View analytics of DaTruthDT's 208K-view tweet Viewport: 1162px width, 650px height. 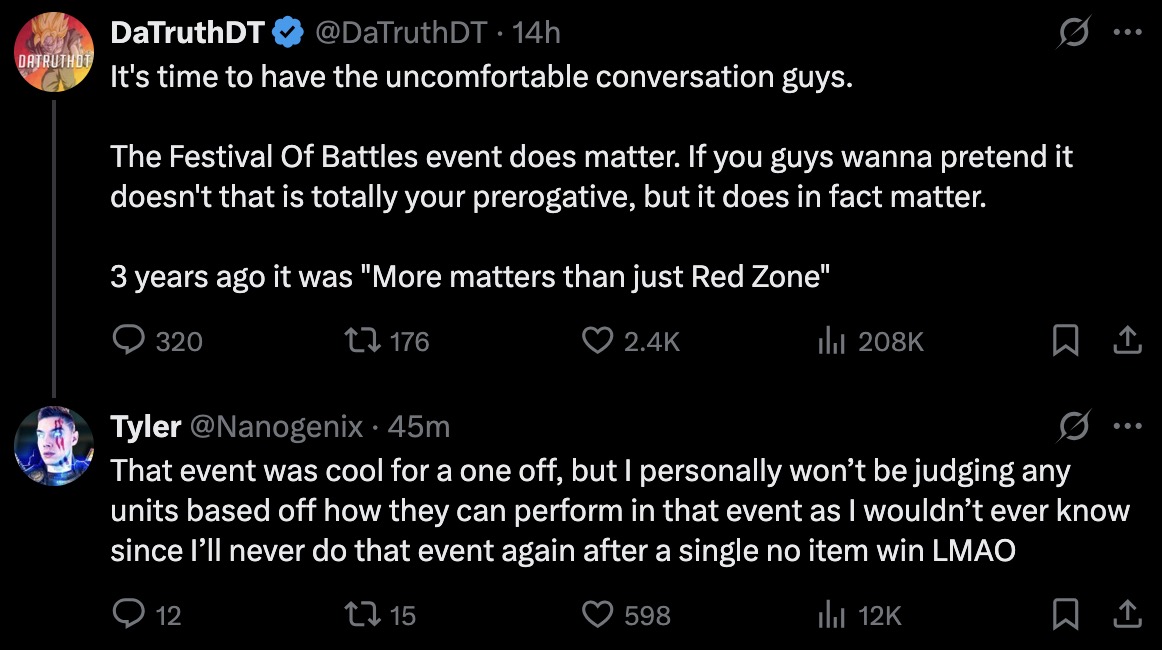tap(832, 342)
